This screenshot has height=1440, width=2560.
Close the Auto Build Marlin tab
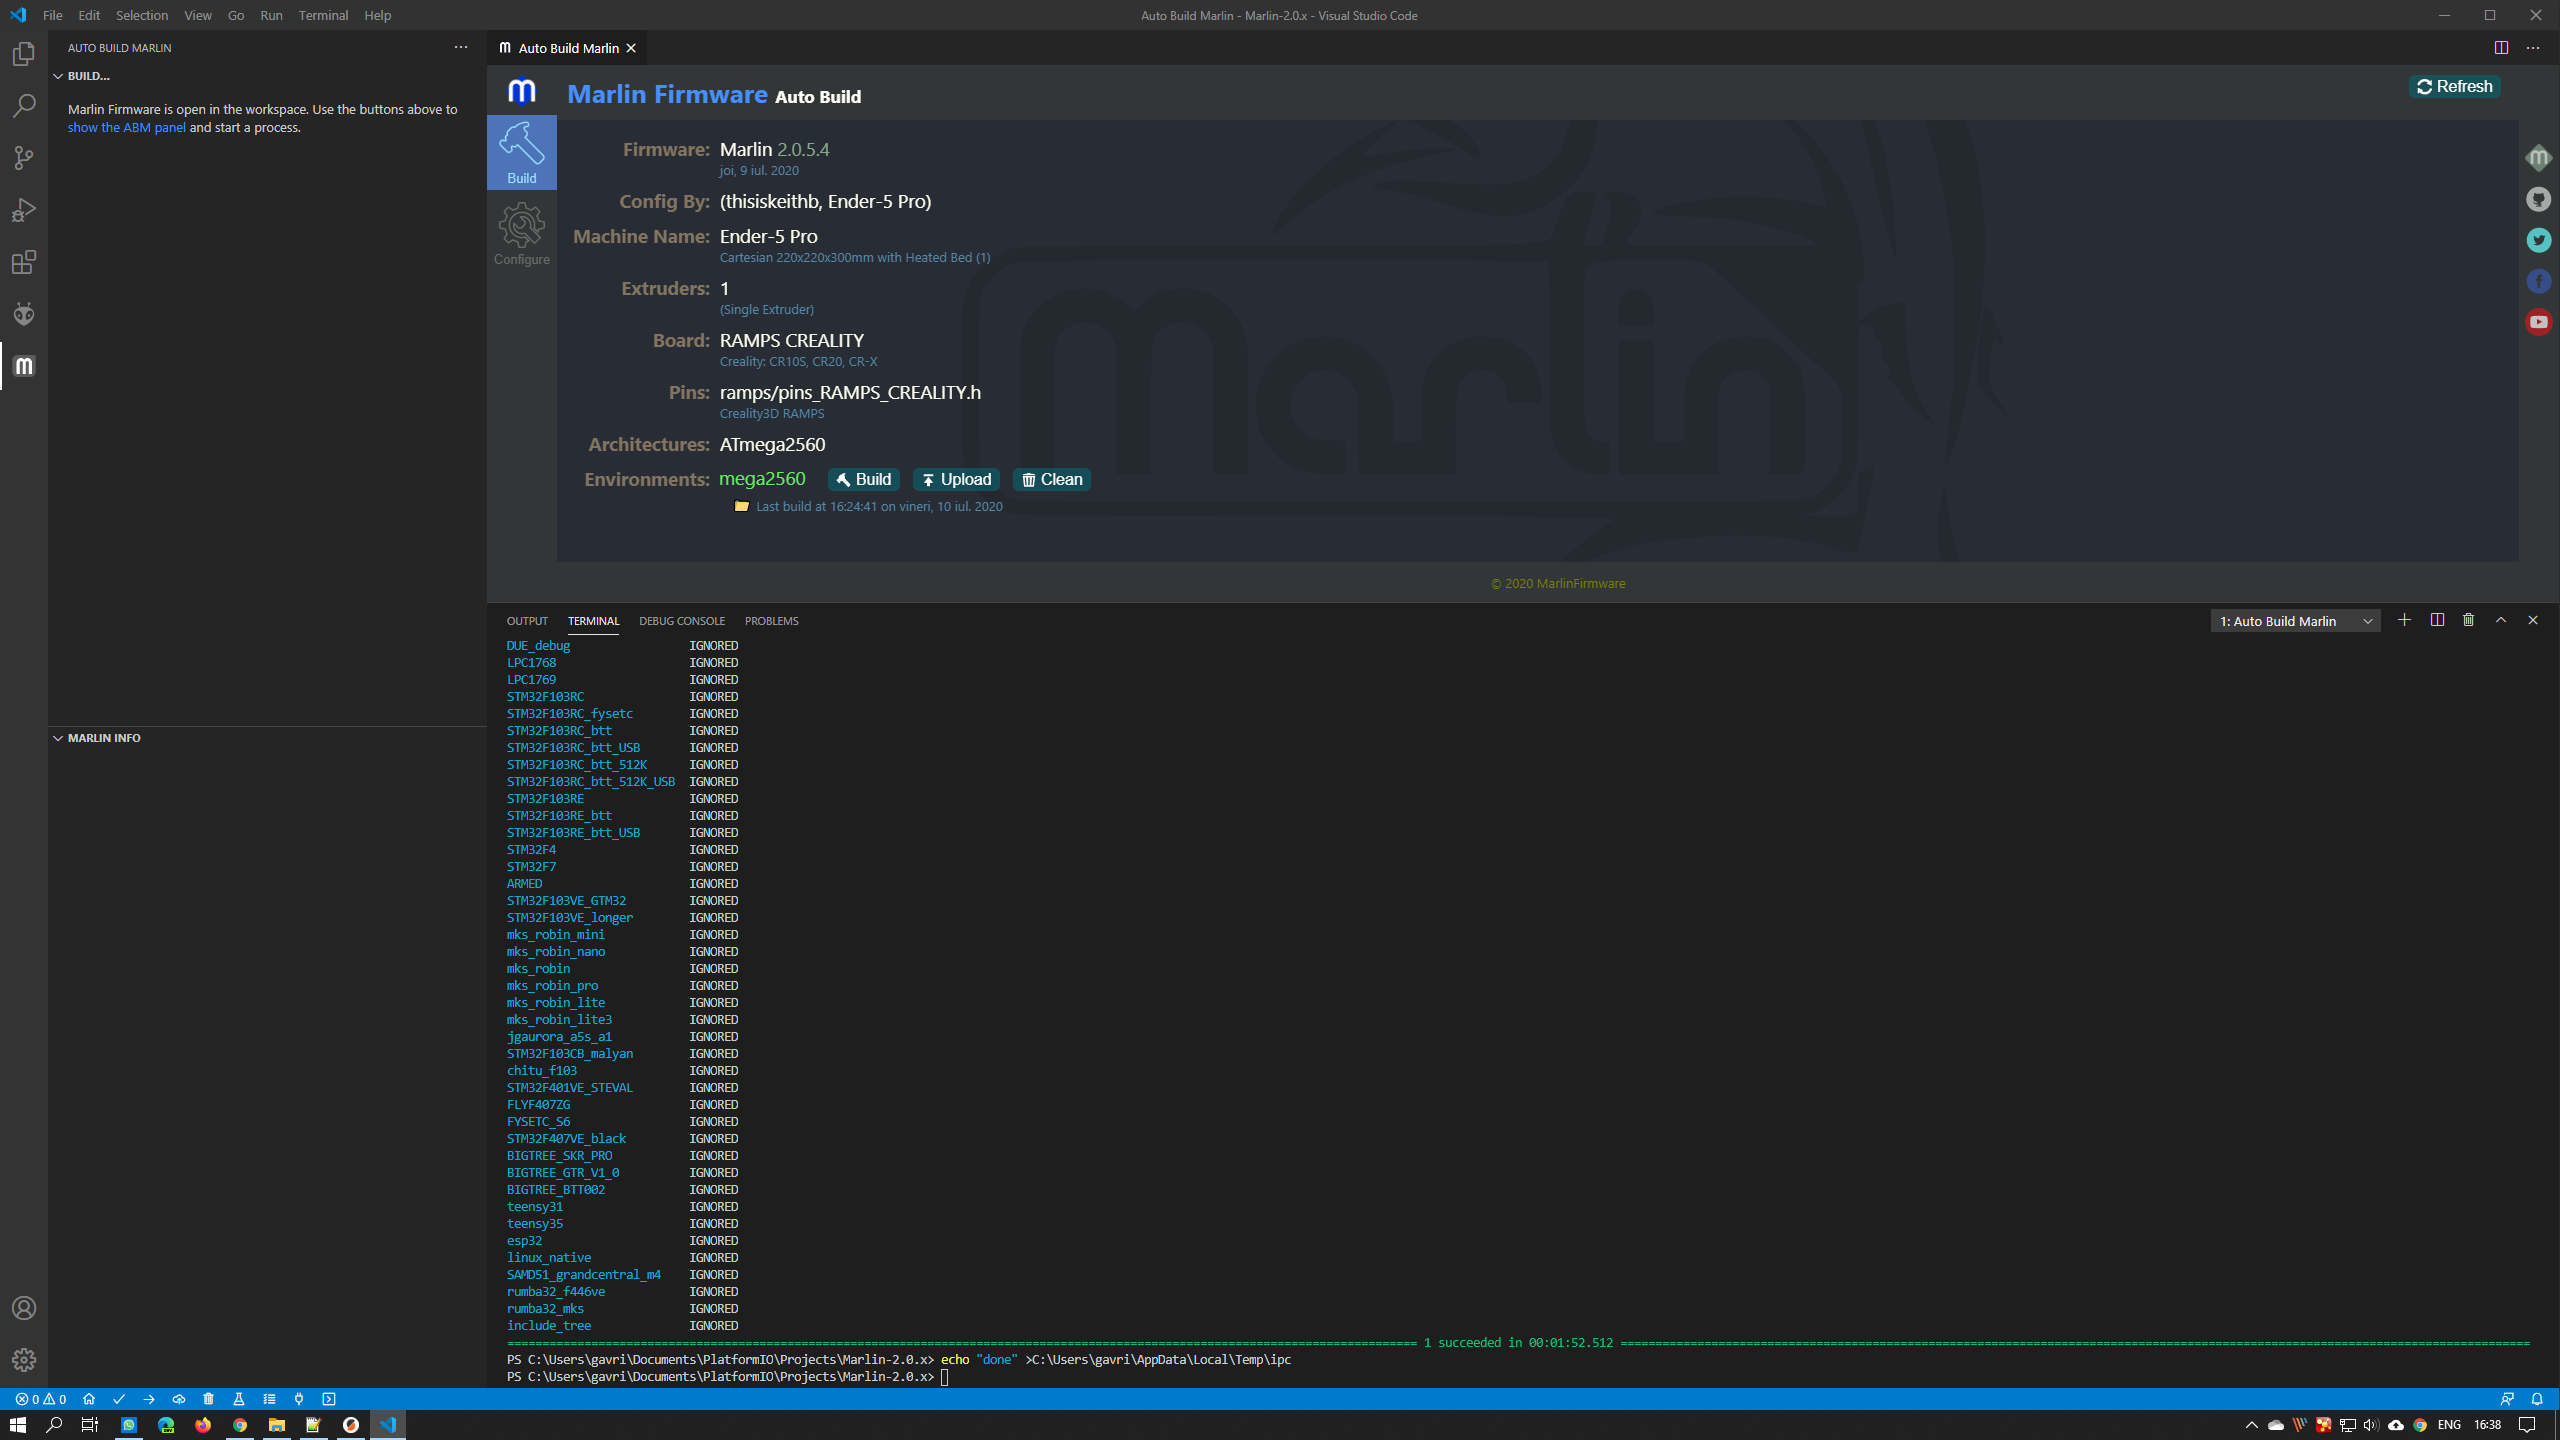[x=631, y=48]
